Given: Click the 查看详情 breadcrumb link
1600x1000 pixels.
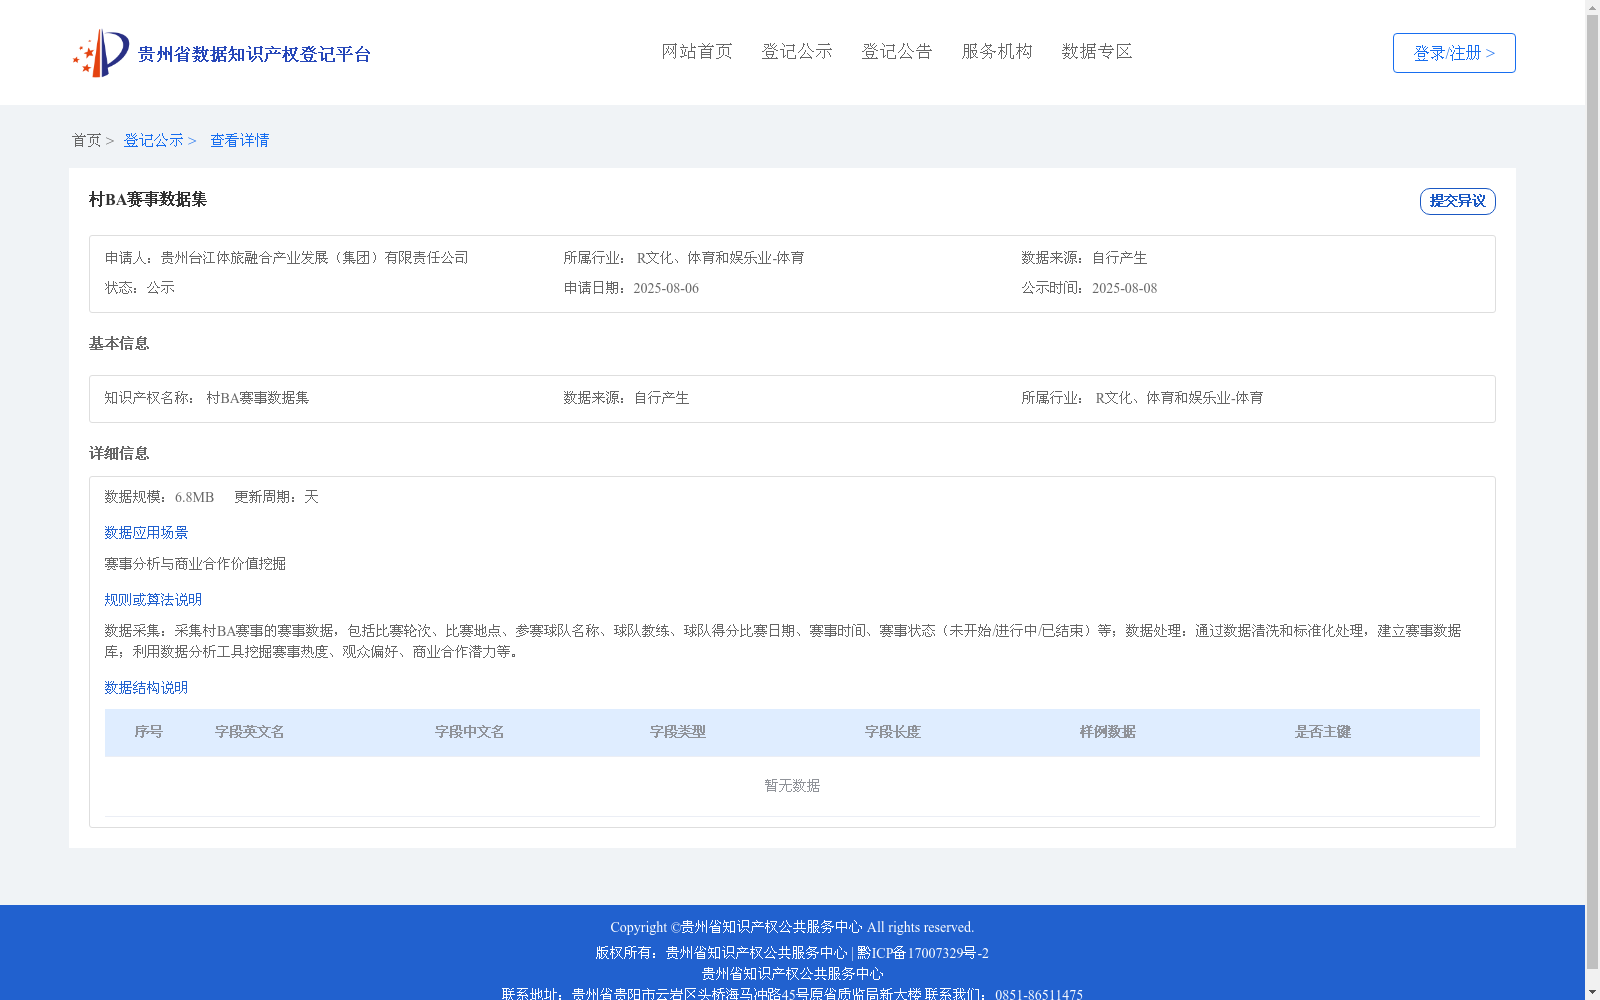Looking at the screenshot, I should [239, 140].
